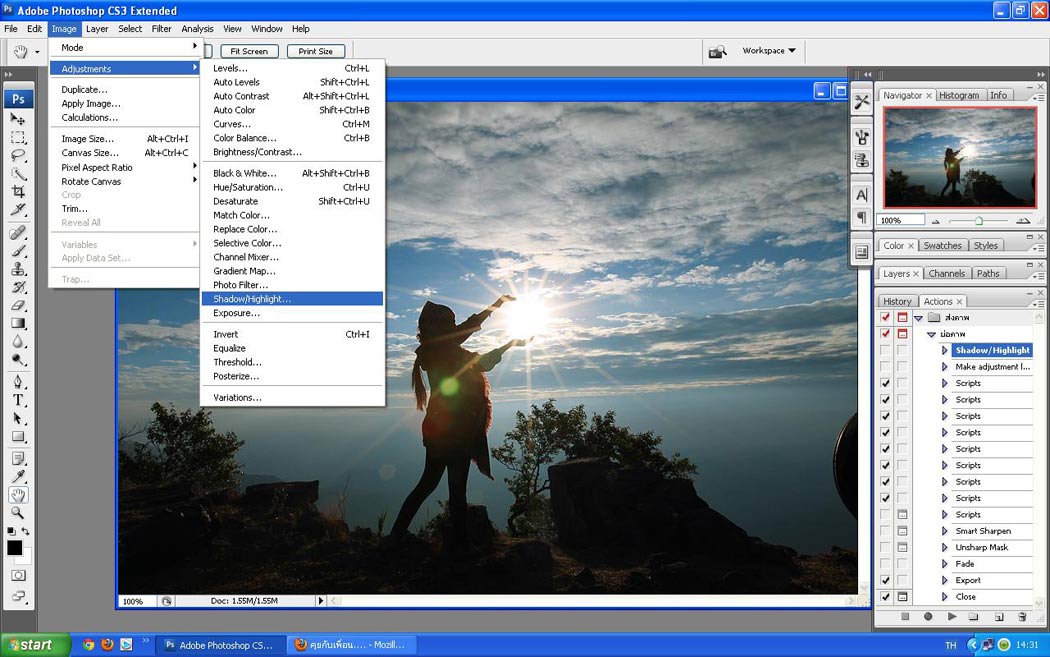This screenshot has width=1050, height=657.
Task: Click the Navigator zoom slider handle
Action: 979,220
